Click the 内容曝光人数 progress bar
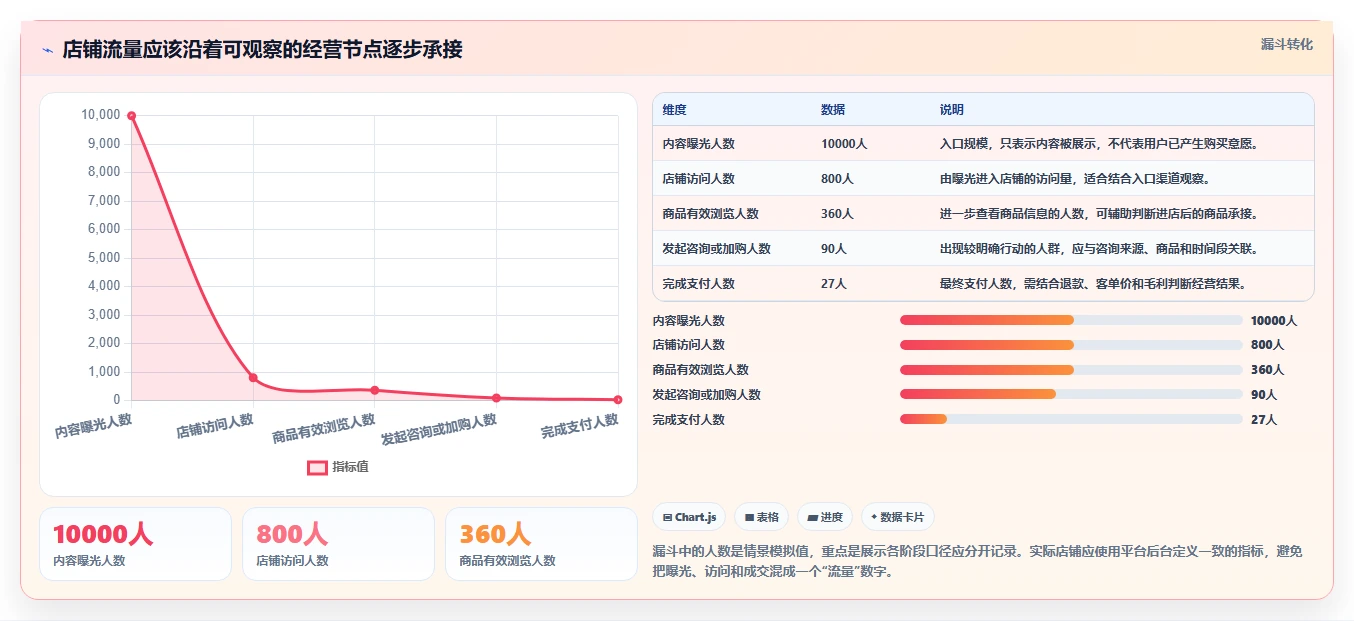 [1071, 320]
